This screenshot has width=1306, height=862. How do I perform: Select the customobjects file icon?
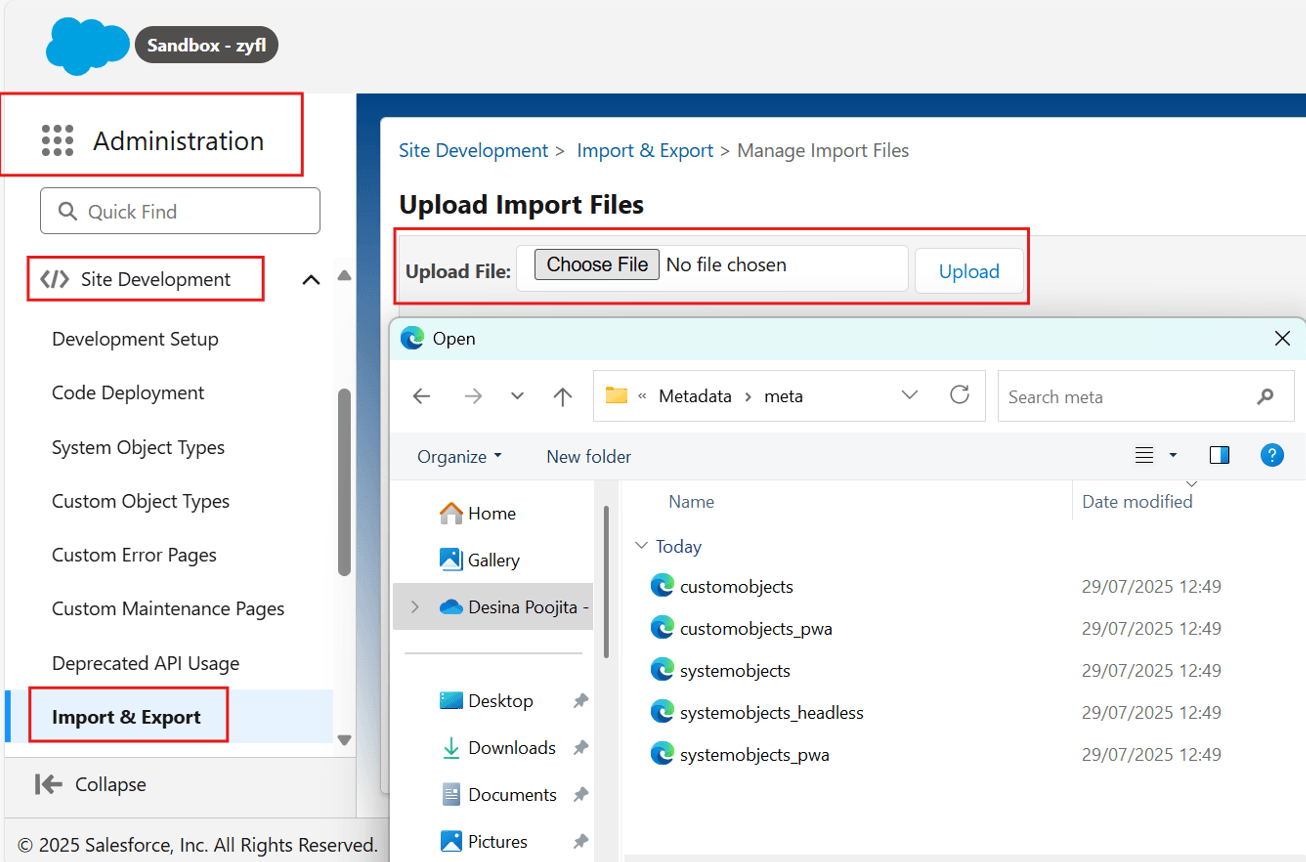pyautogui.click(x=662, y=586)
